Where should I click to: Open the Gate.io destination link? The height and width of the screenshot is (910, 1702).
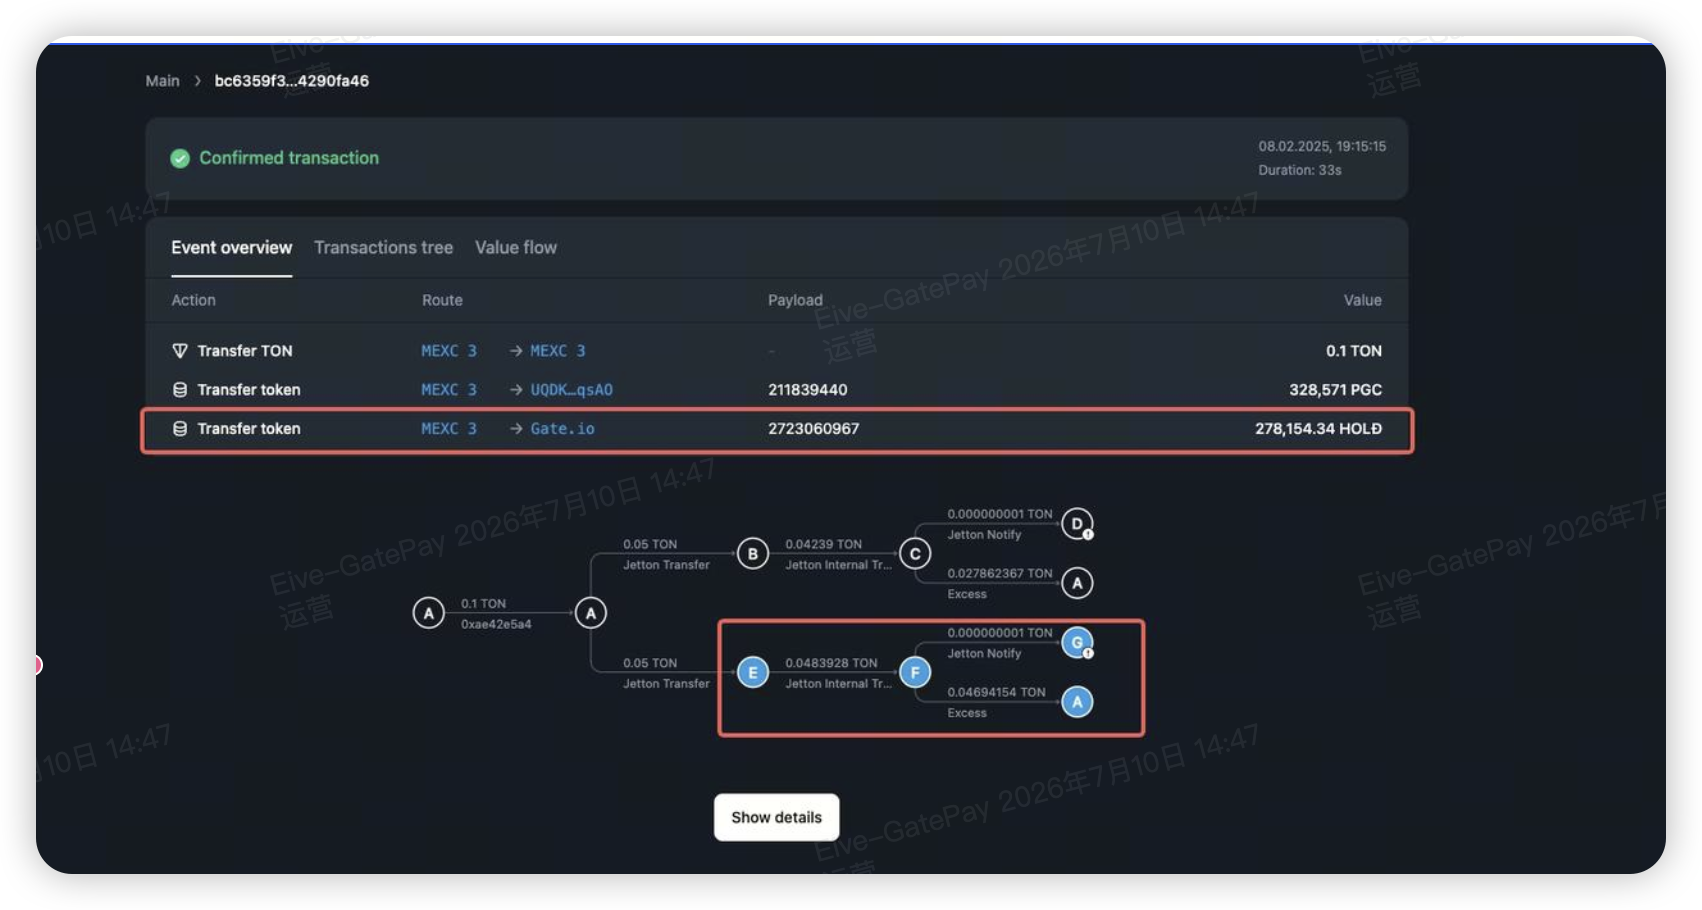pos(562,429)
